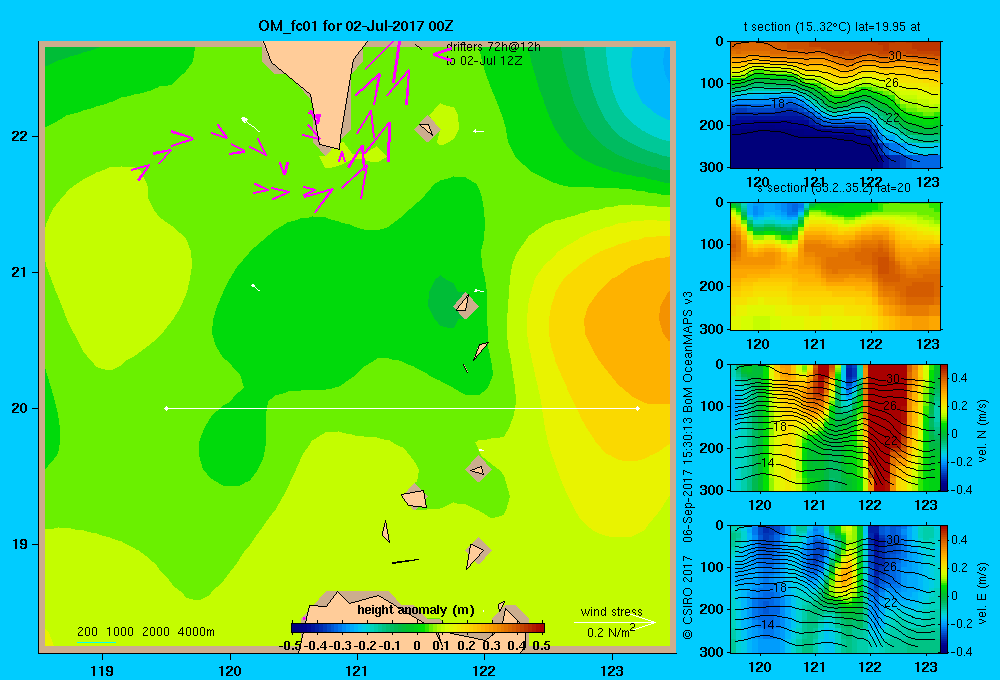Viewport: 1000px width, 680px height.
Task: Click latitude label 21 on main map
Action: pos(20,272)
